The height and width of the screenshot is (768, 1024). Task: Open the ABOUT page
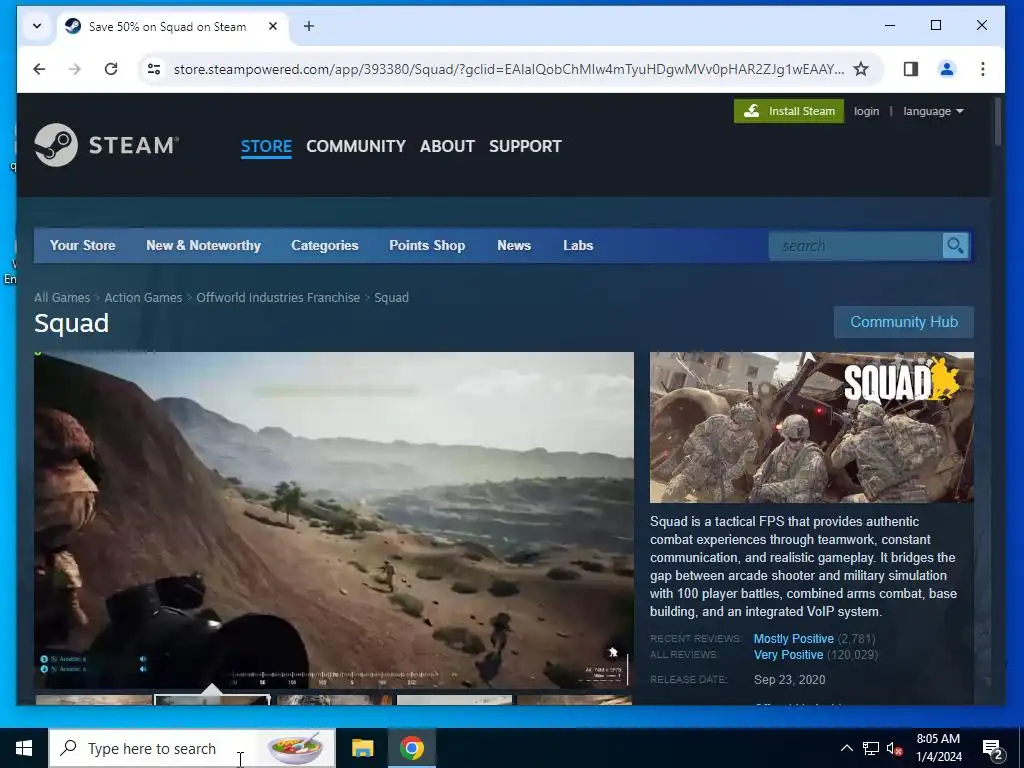(447, 146)
